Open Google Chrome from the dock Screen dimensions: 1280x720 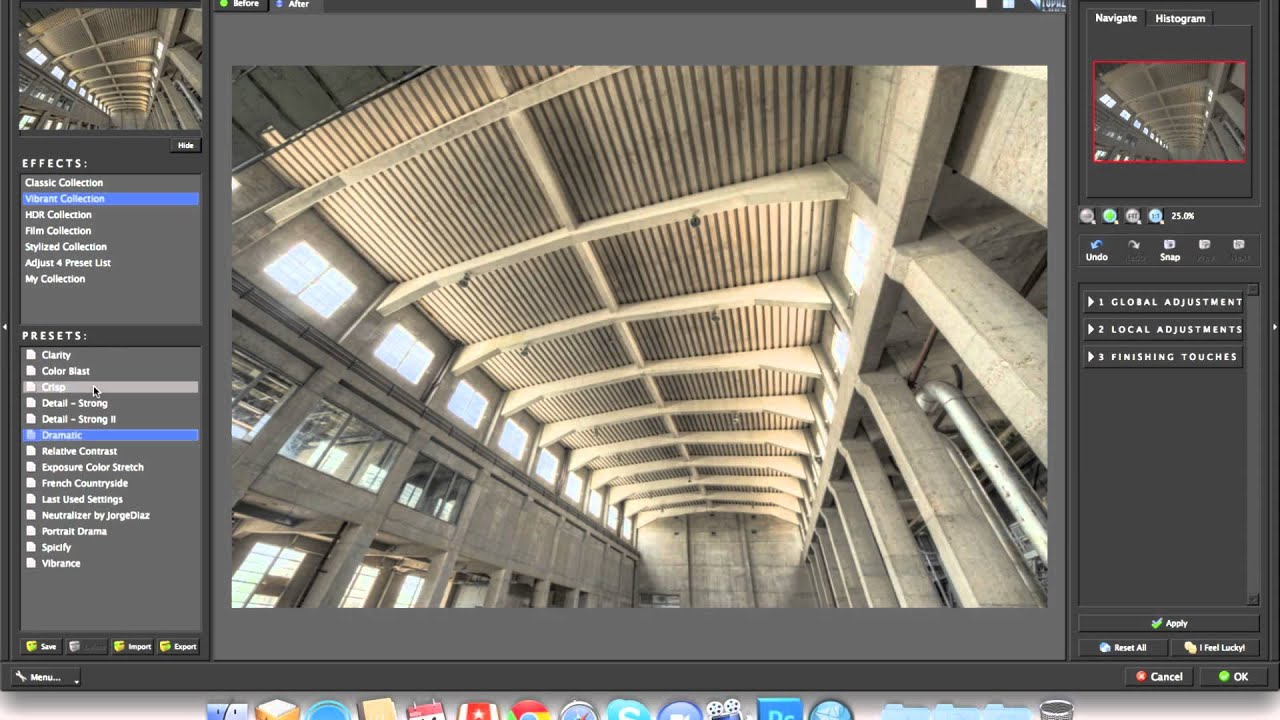(x=529, y=710)
